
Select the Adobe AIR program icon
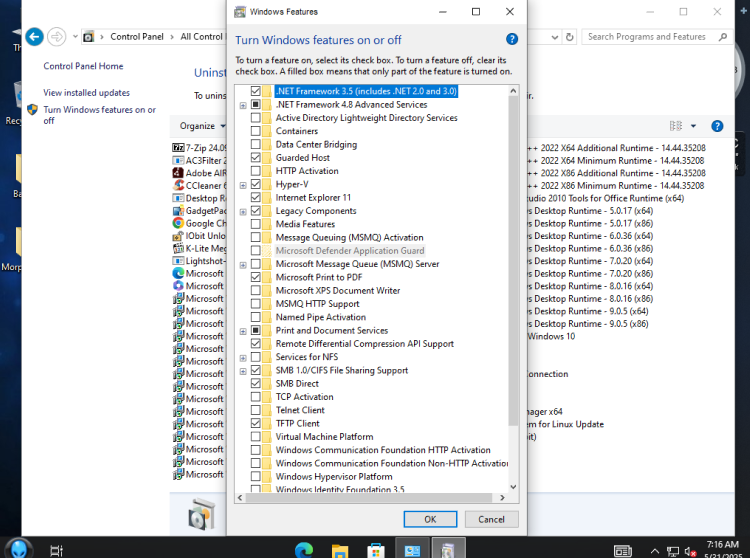coord(178,173)
